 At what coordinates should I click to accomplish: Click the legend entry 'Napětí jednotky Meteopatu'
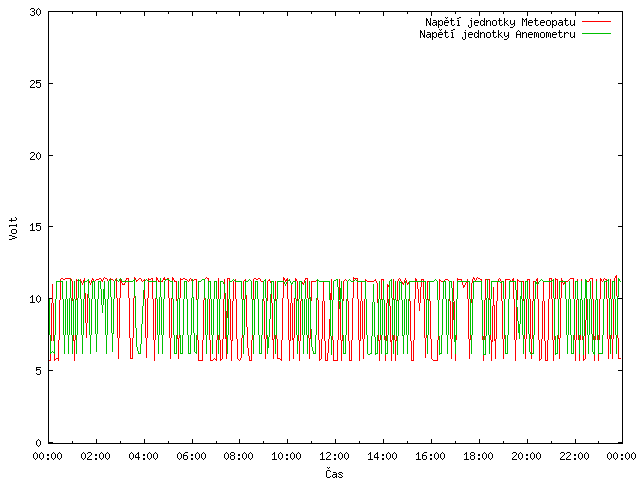500,22
